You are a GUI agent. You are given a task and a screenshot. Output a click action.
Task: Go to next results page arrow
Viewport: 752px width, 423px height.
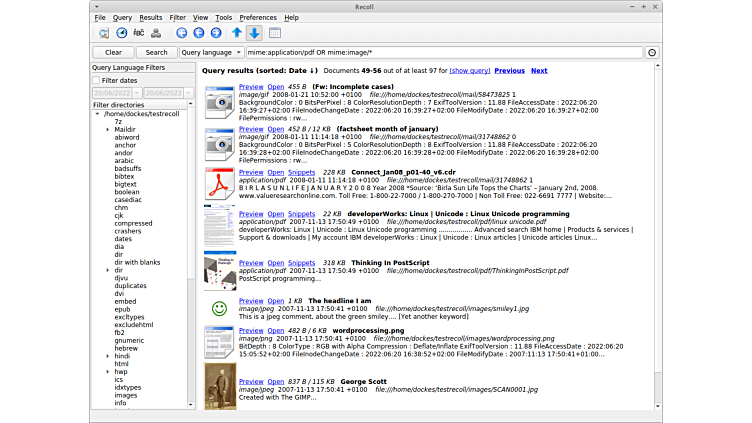pyautogui.click(x=216, y=33)
